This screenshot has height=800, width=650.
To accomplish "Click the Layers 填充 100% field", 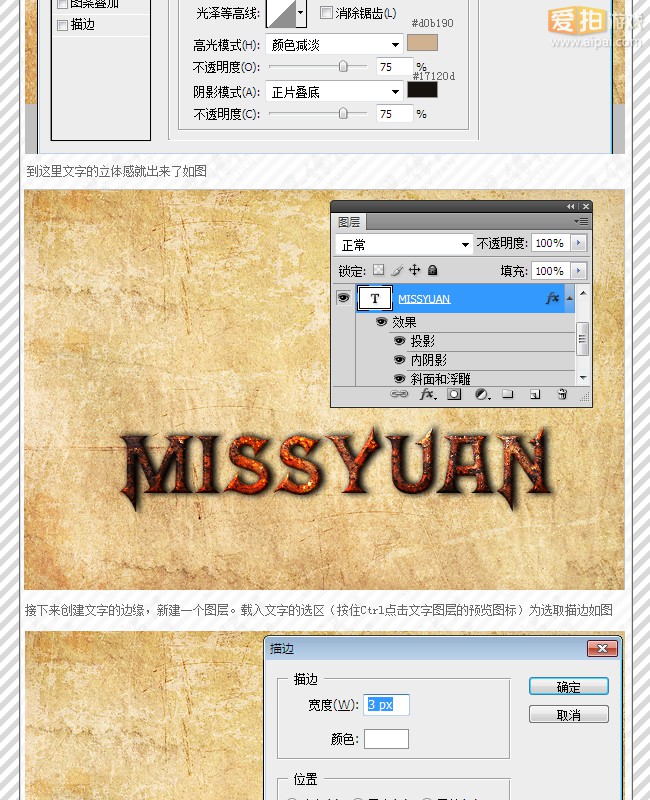I will [x=551, y=270].
